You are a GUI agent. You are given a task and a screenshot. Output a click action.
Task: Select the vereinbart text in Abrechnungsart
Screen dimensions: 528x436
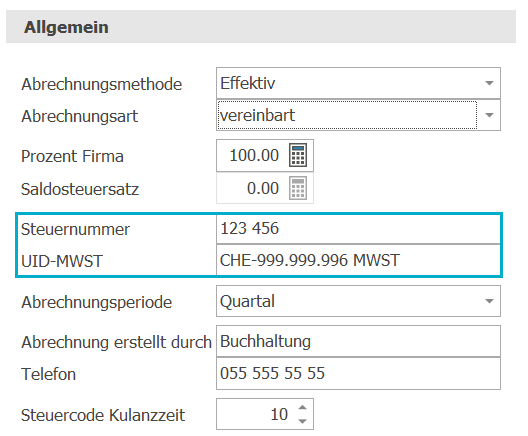258,115
